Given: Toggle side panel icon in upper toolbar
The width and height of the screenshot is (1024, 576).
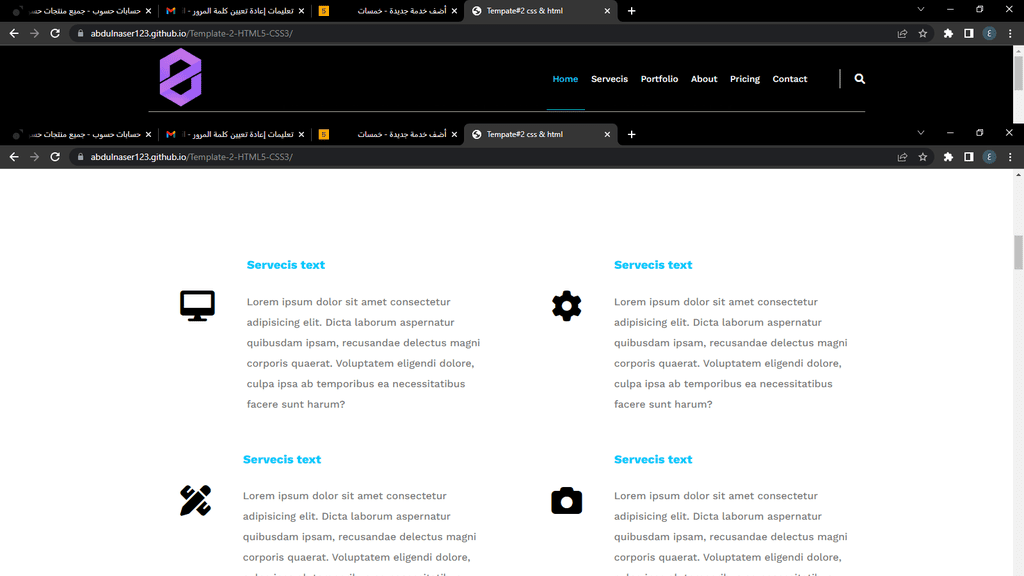Looking at the screenshot, I should click(x=968, y=33).
